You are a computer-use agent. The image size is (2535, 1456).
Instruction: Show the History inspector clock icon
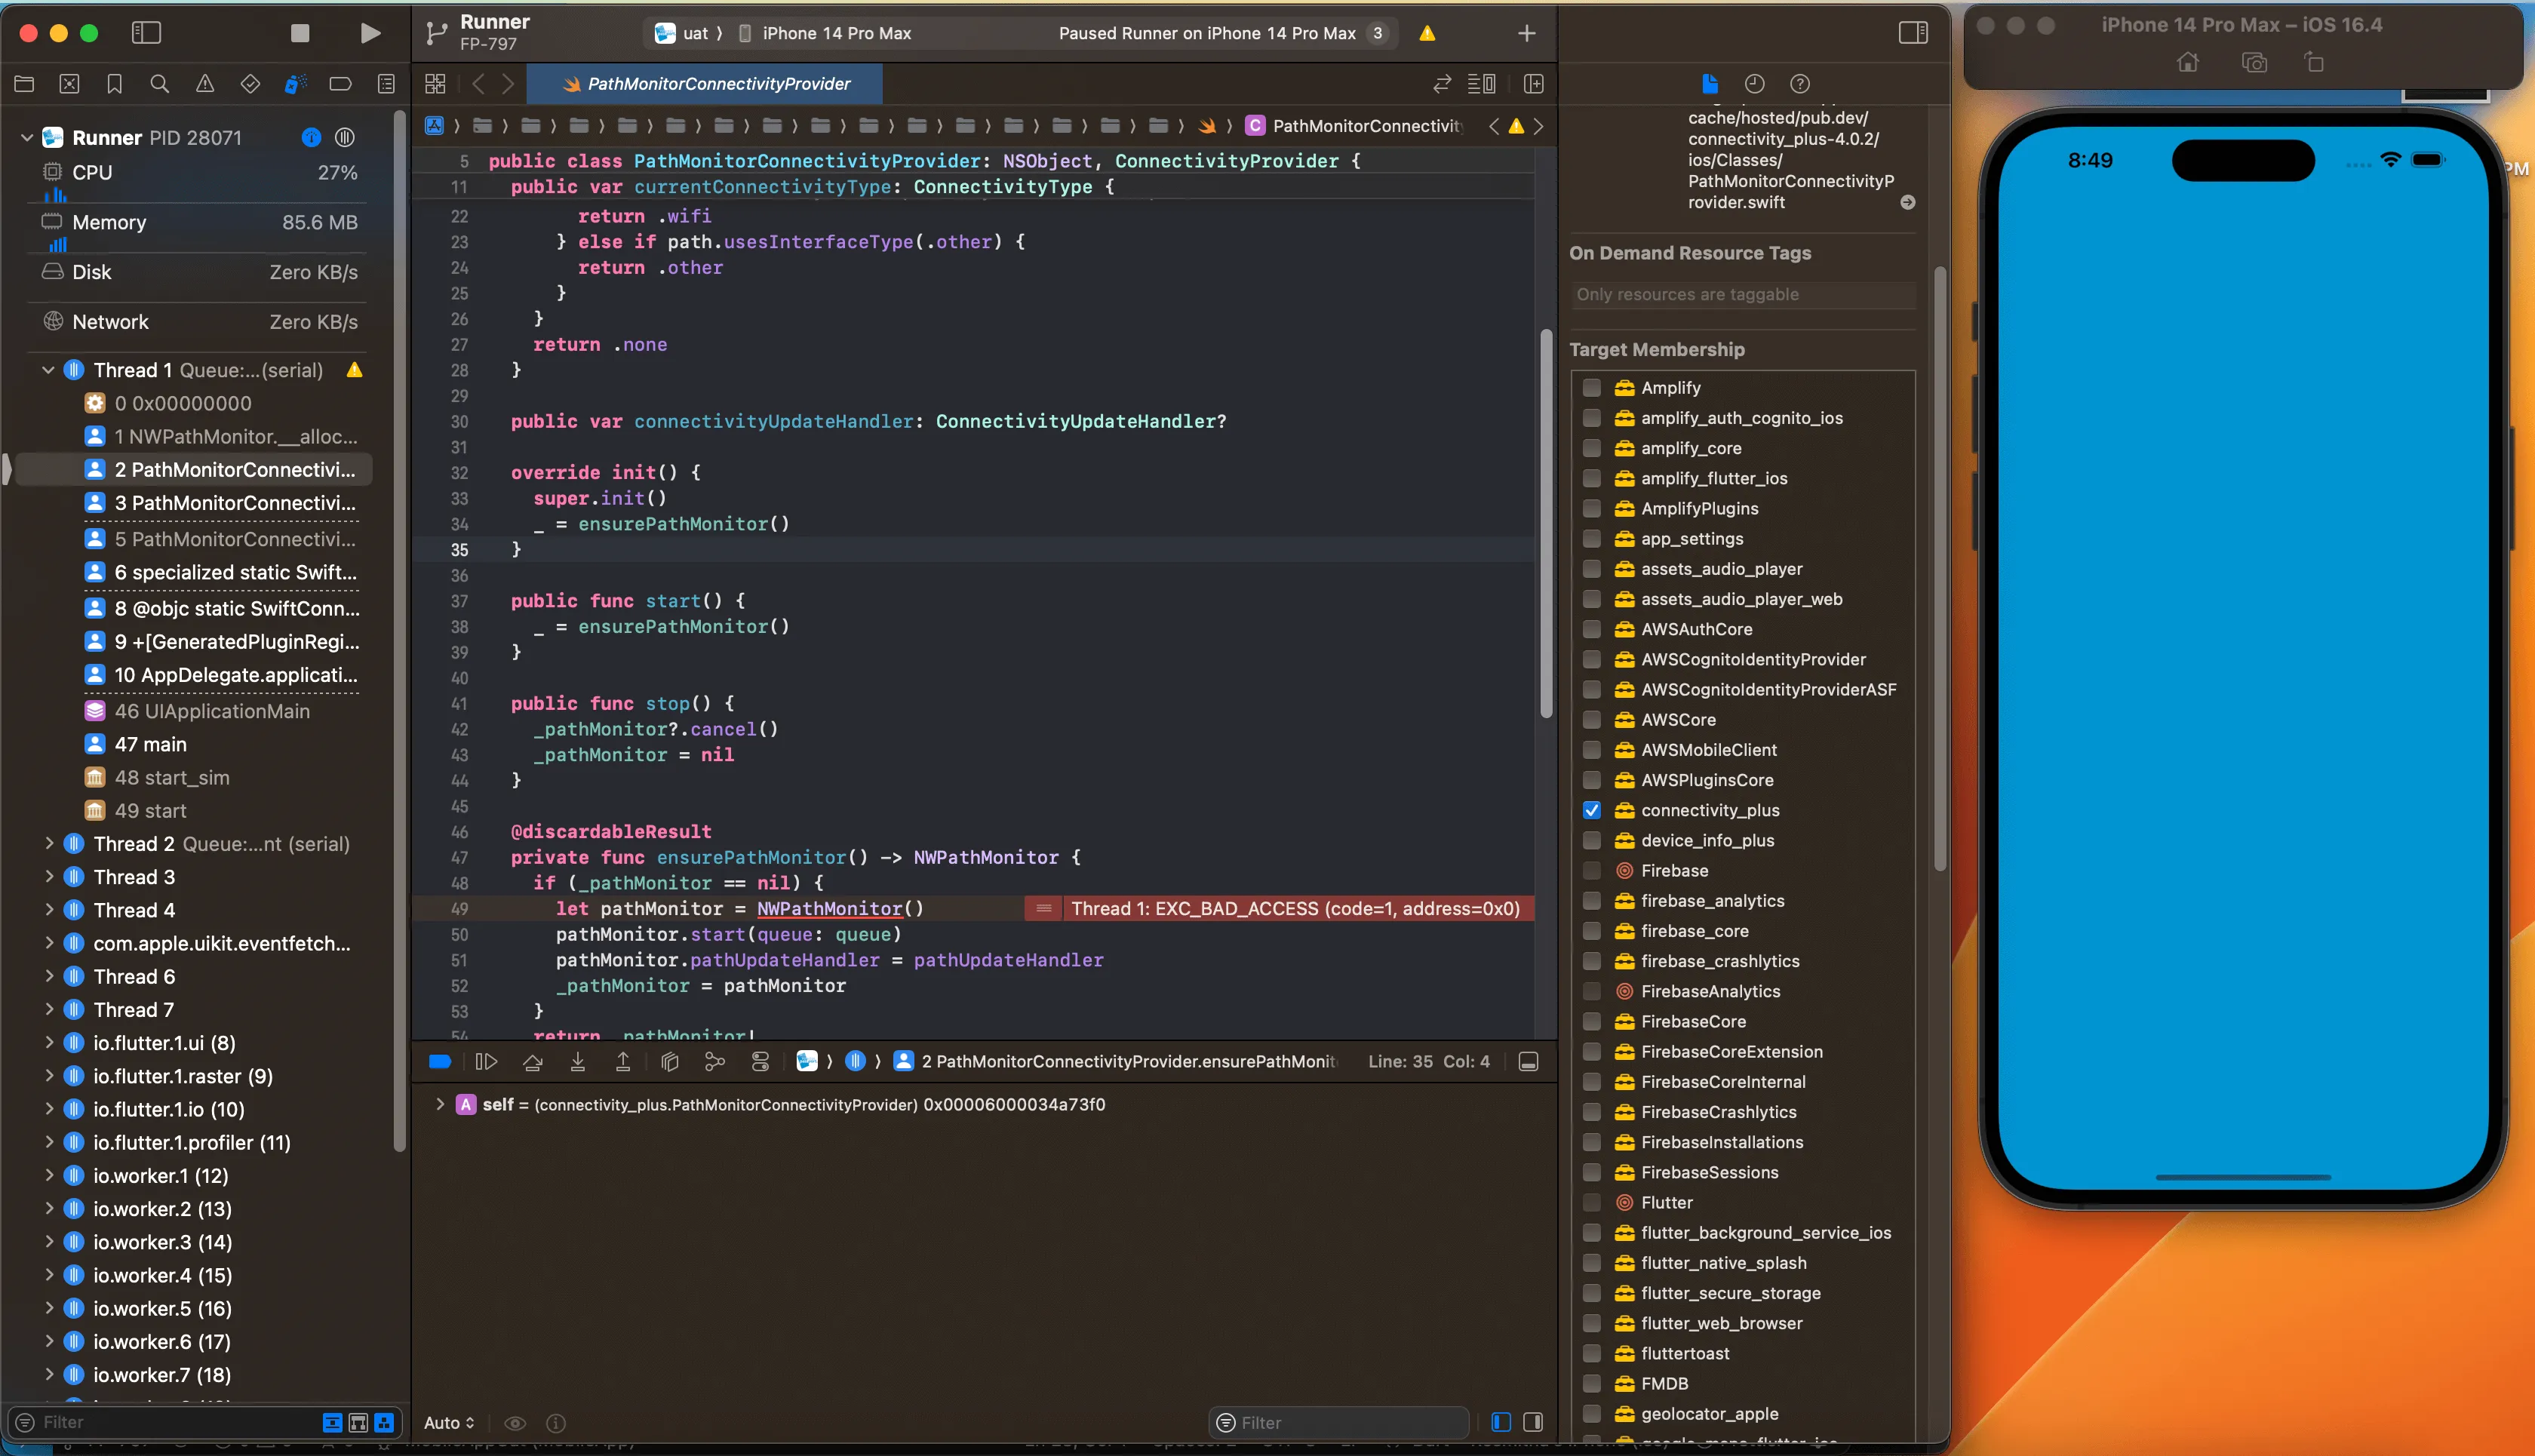pos(1754,84)
